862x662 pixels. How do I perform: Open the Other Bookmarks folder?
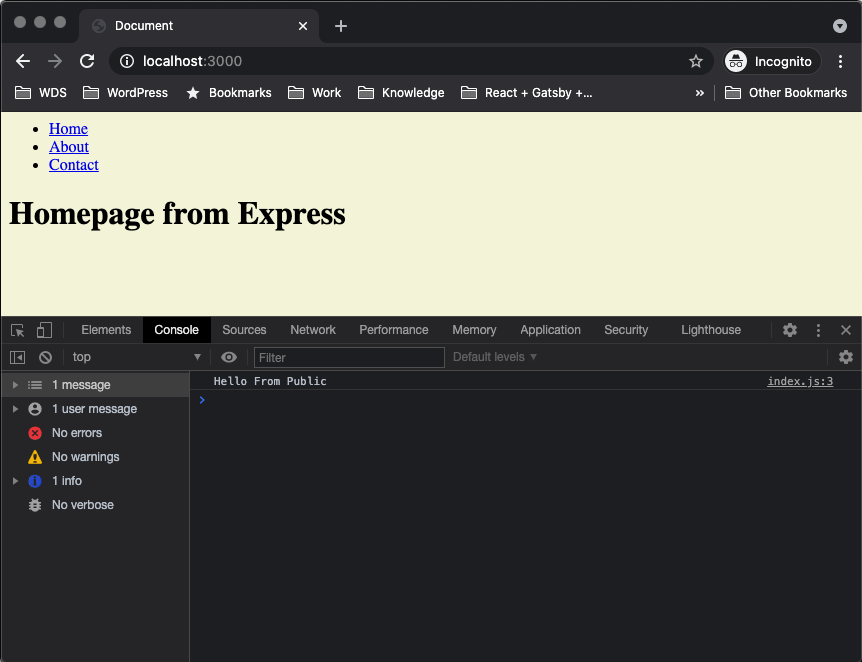click(786, 92)
